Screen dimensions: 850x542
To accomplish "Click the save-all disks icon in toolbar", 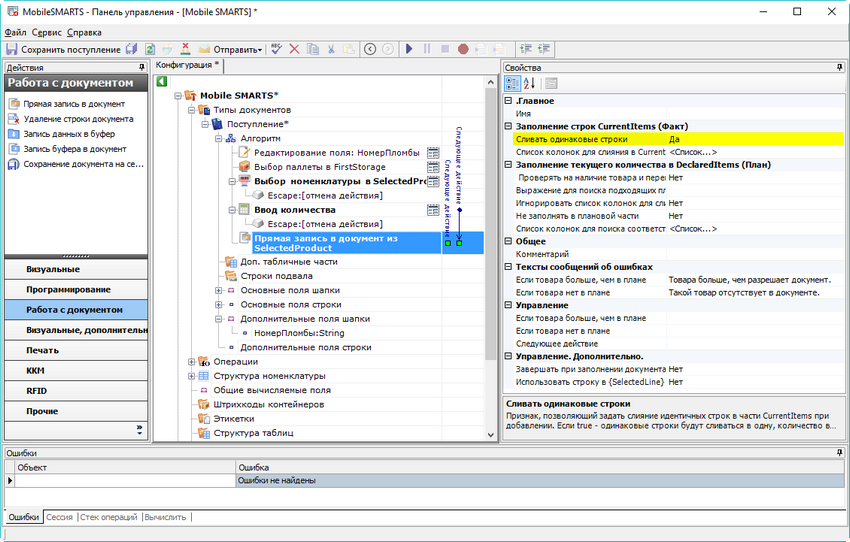I will [132, 49].
